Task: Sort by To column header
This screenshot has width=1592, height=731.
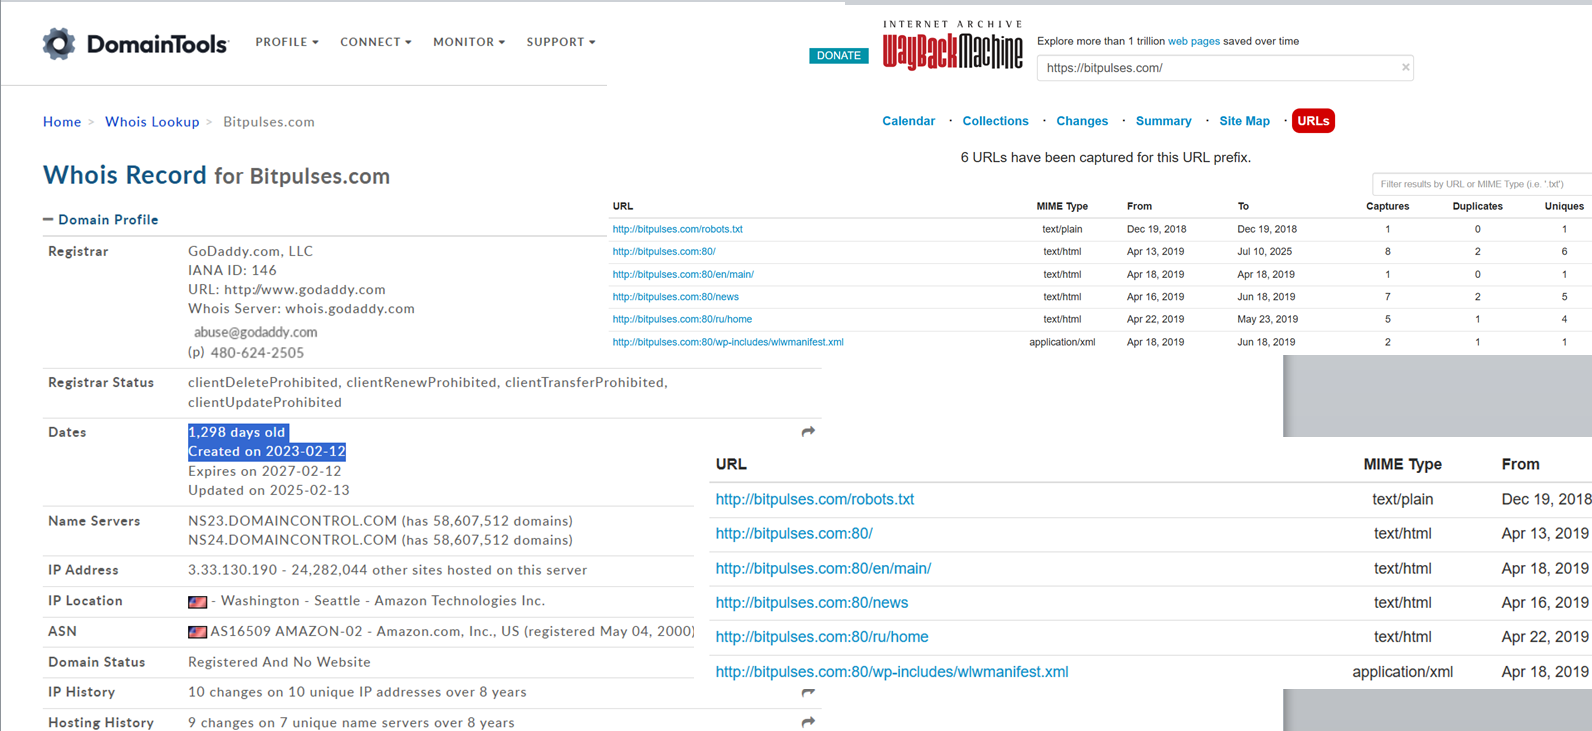Action: tap(1243, 206)
